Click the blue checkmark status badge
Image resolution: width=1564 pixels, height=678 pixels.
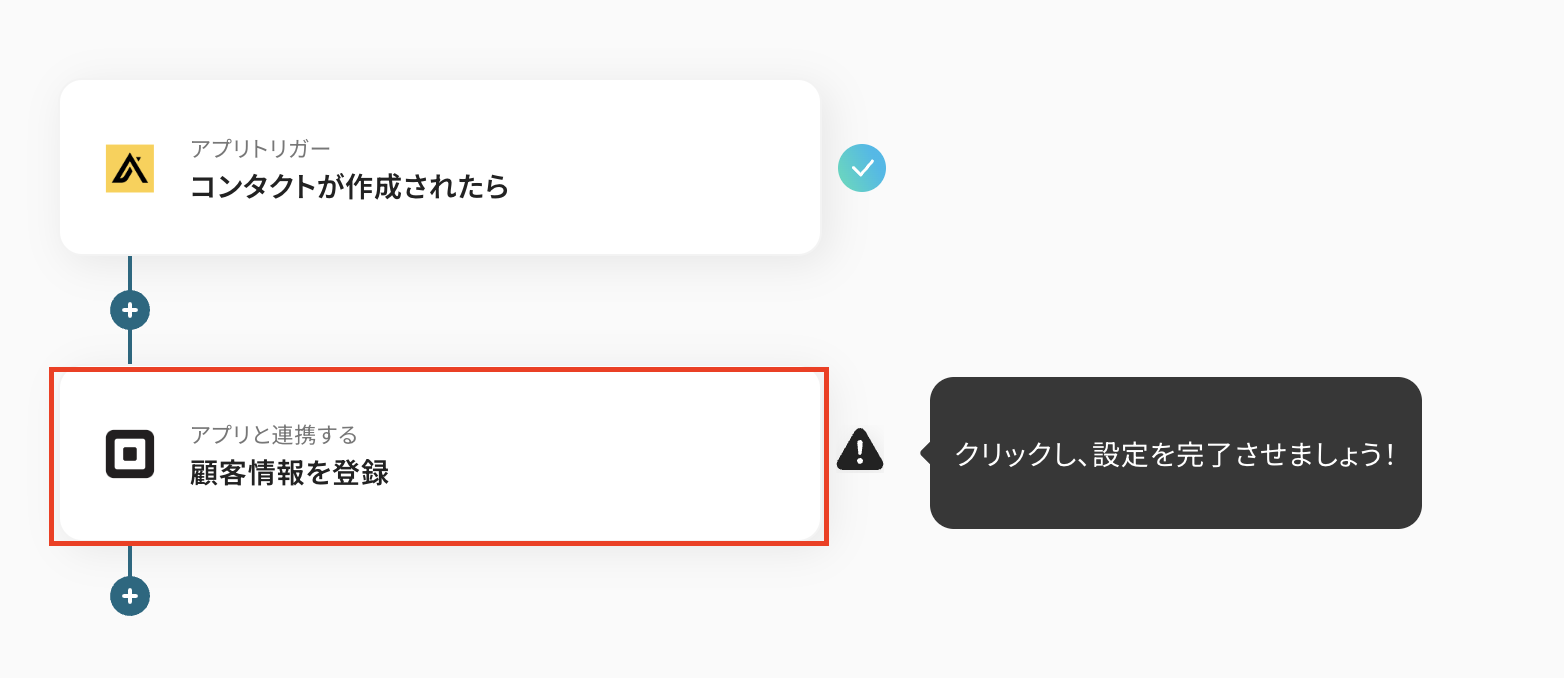[862, 168]
